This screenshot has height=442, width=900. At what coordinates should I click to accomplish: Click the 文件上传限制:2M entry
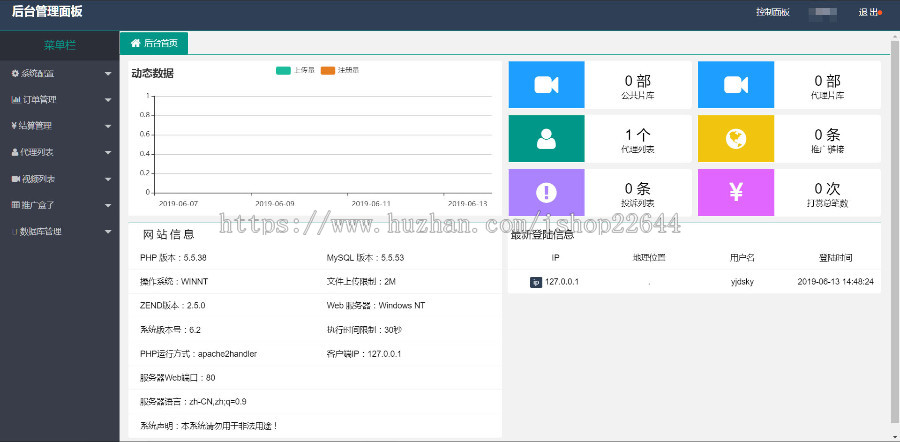click(x=361, y=282)
